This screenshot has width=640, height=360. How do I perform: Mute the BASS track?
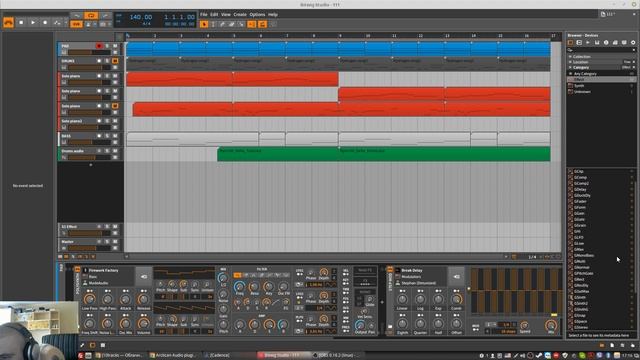(x=115, y=136)
